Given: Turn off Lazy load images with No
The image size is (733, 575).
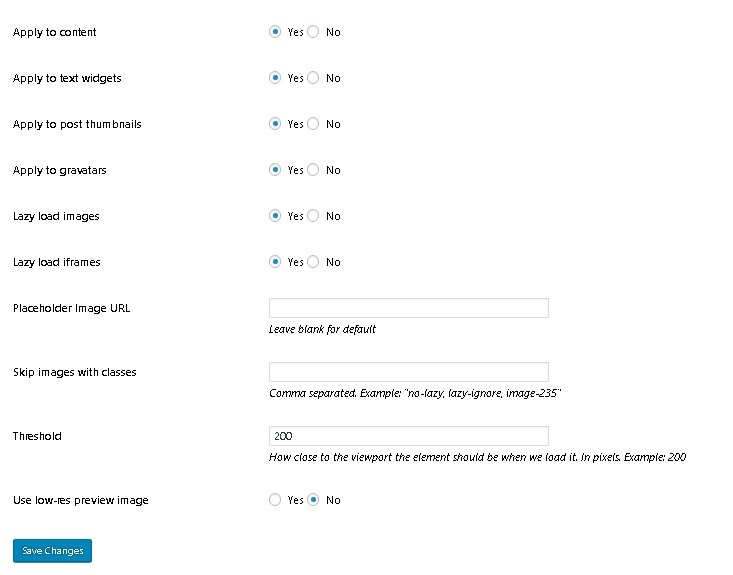Looking at the screenshot, I should pos(313,216).
